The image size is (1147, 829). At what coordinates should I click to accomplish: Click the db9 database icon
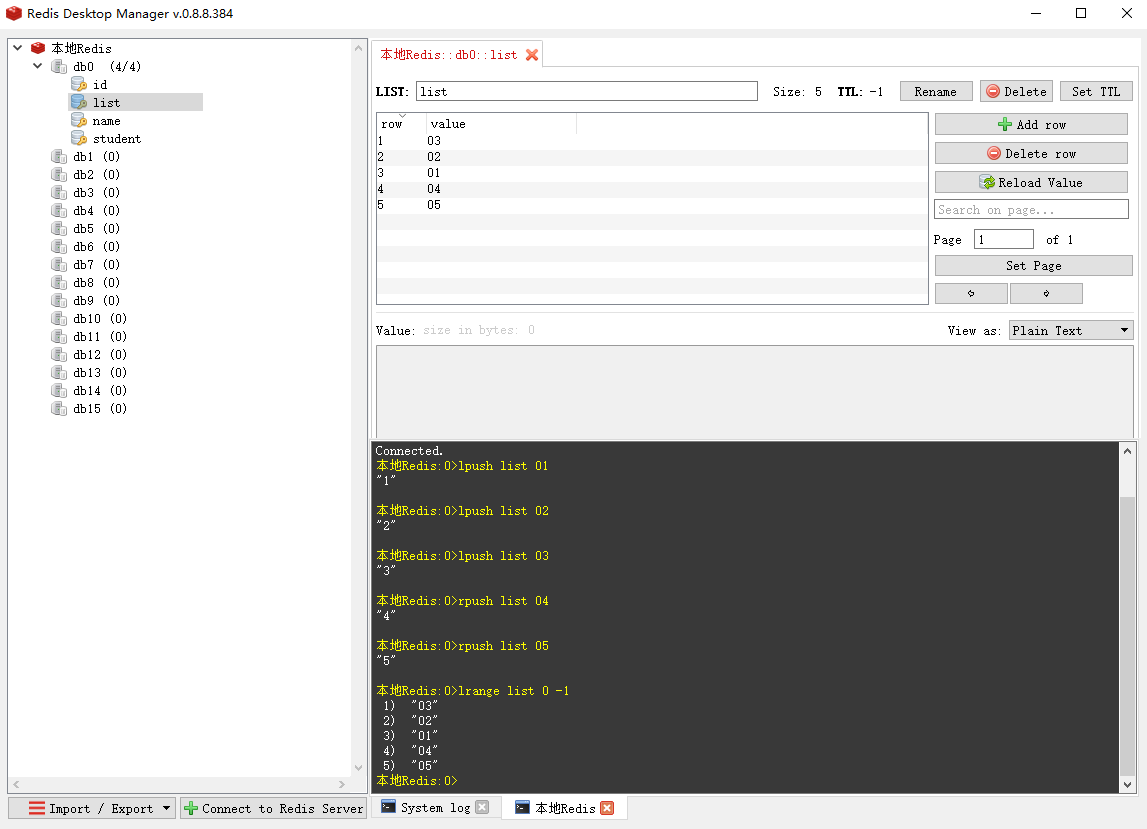click(59, 301)
